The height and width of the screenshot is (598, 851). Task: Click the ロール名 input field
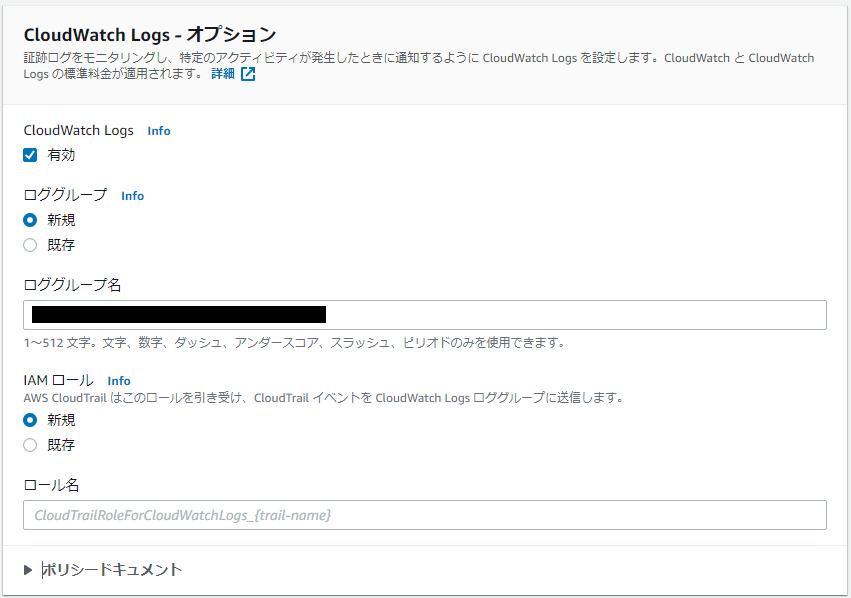pos(424,515)
